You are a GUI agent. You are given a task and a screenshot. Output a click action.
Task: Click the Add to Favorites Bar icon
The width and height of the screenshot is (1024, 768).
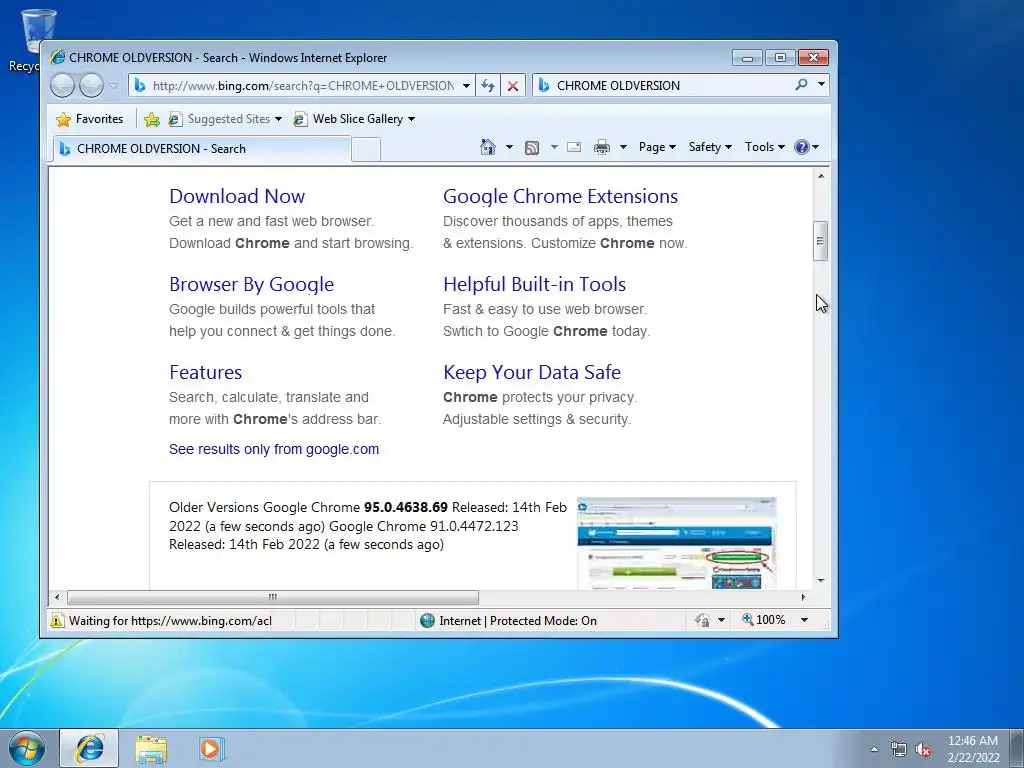[152, 119]
